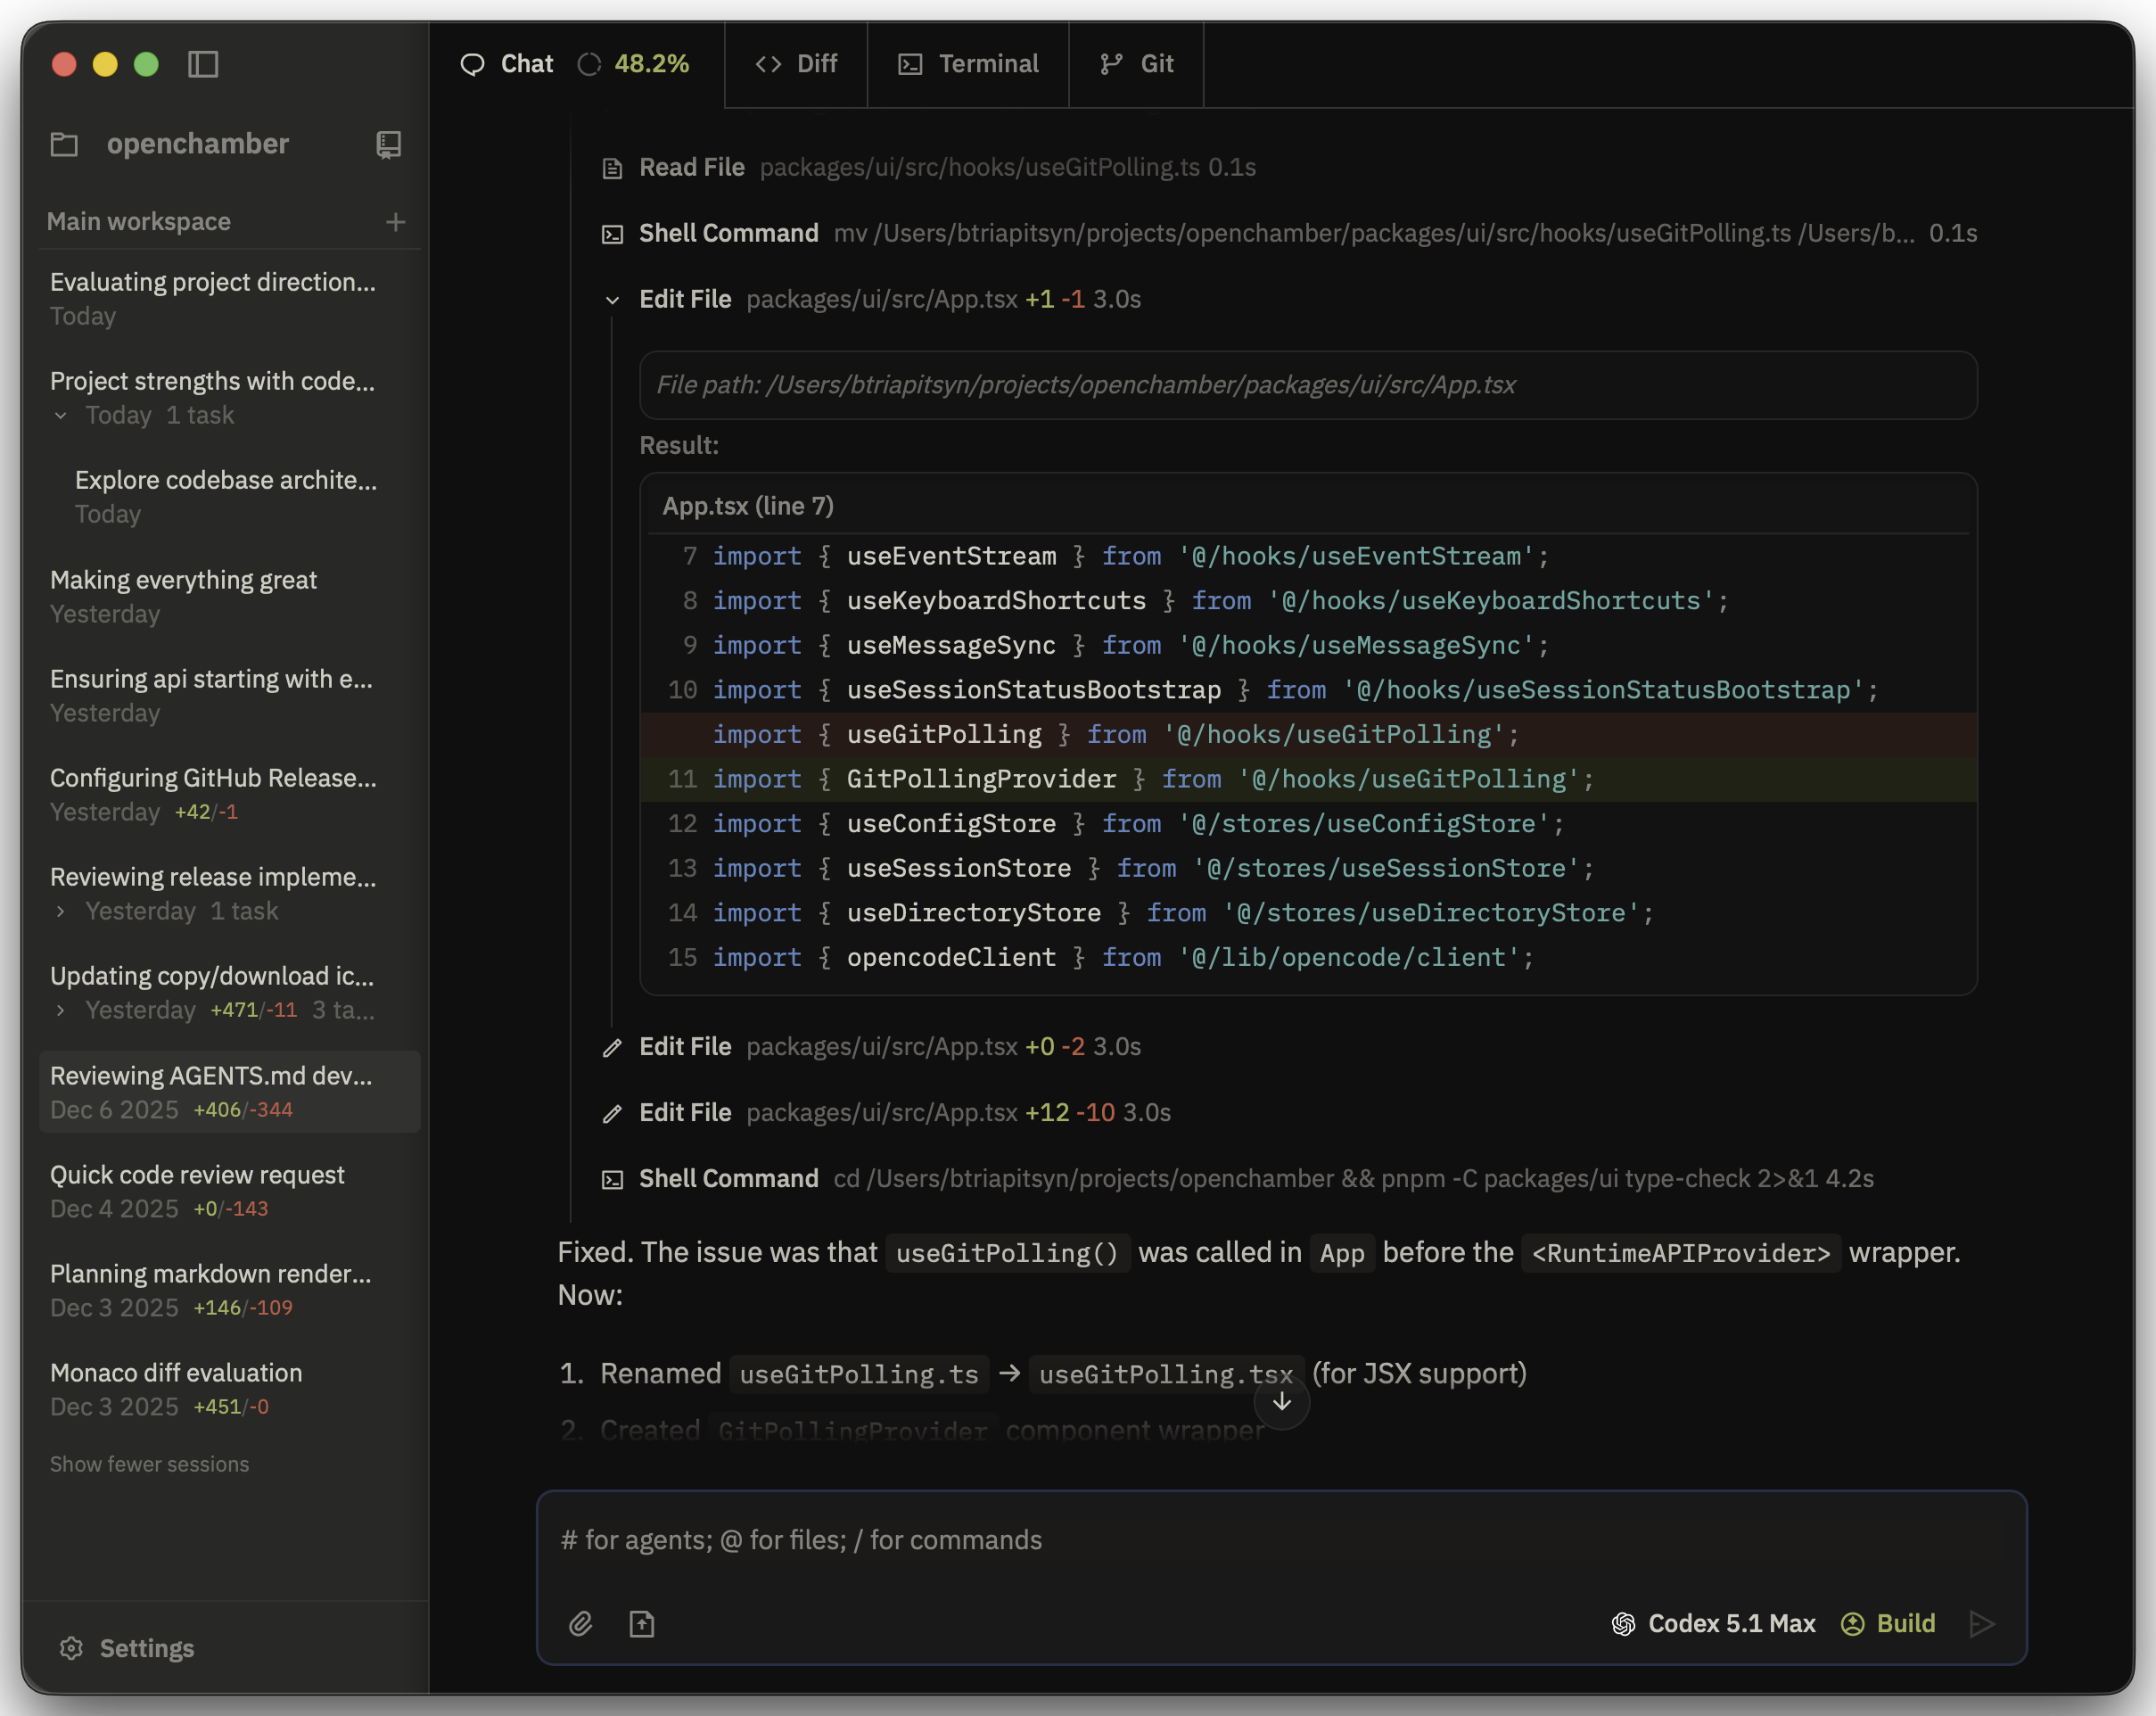2156x1716 pixels.
Task: Open Settings
Action: coord(127,1648)
